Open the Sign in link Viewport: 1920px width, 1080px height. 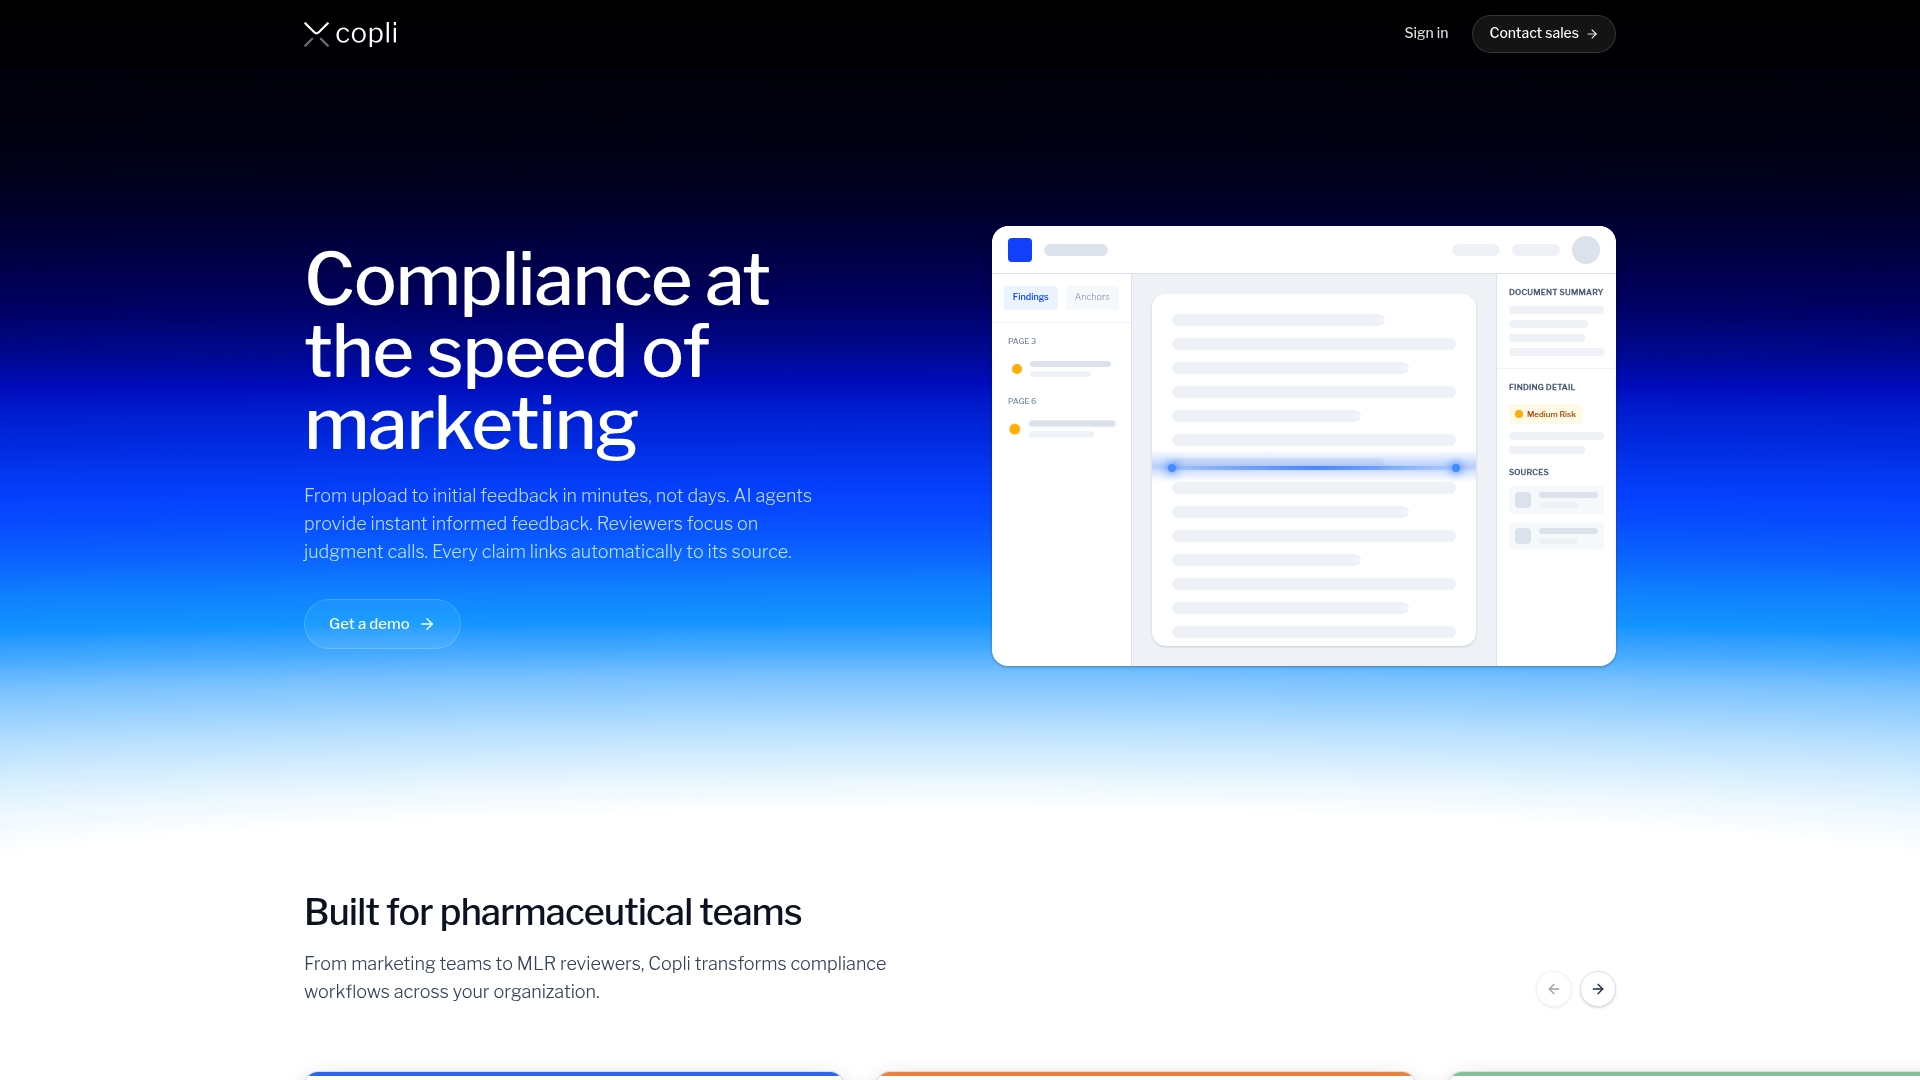tap(1426, 33)
